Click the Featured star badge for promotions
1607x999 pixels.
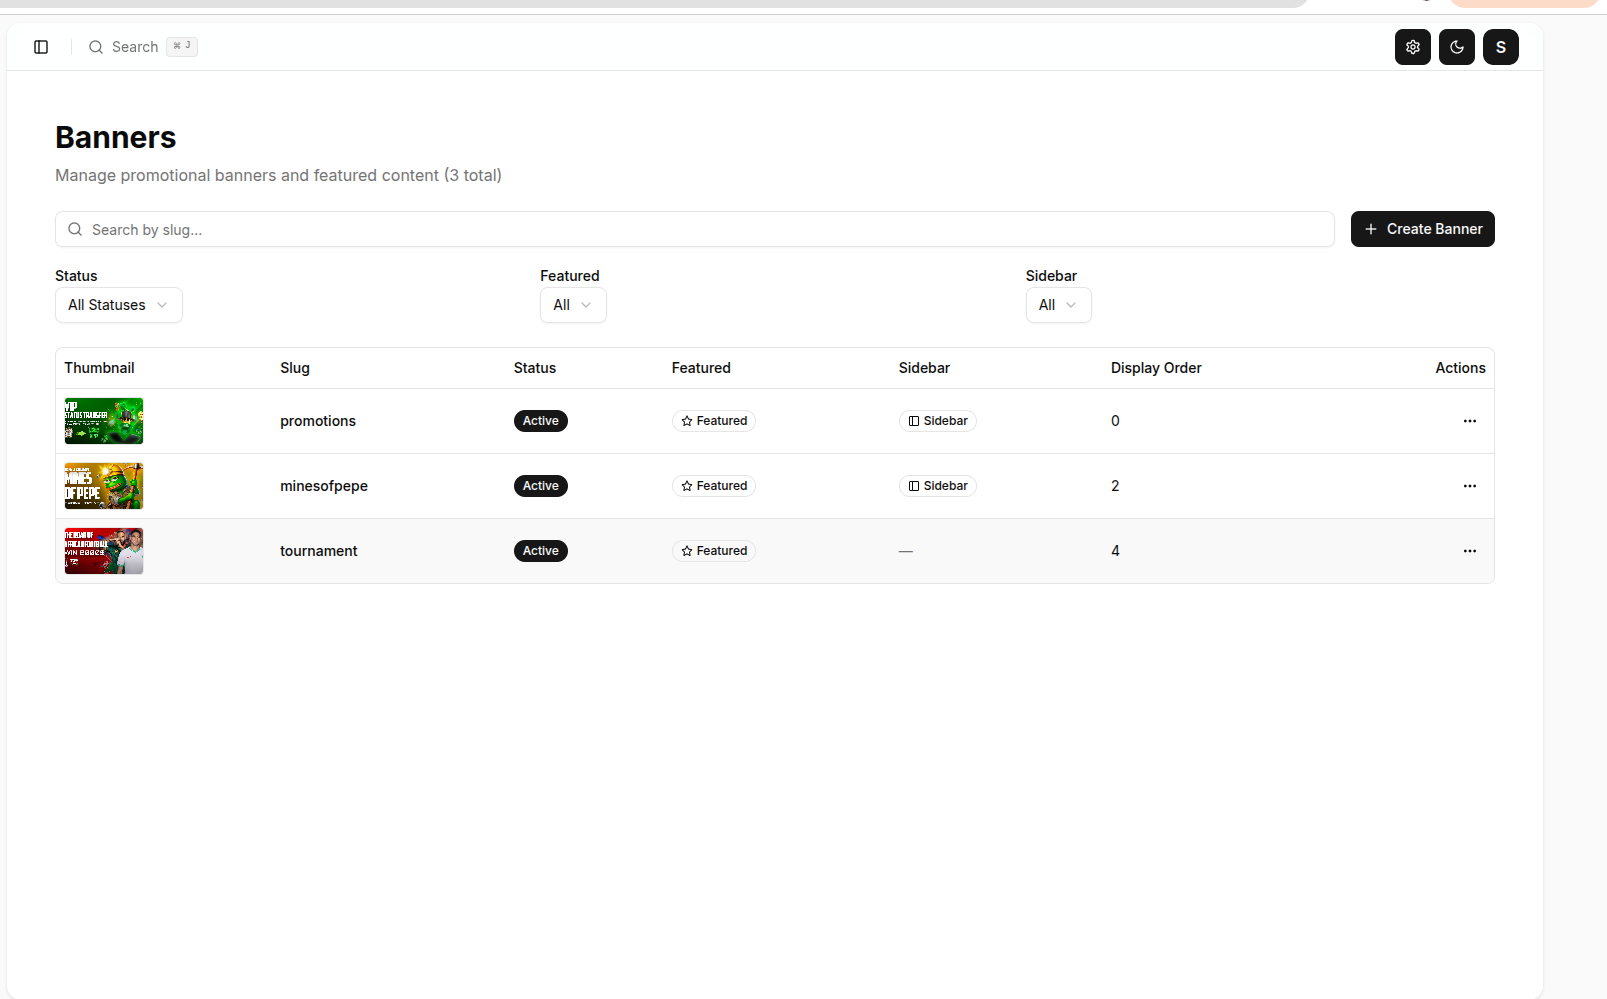tap(714, 421)
